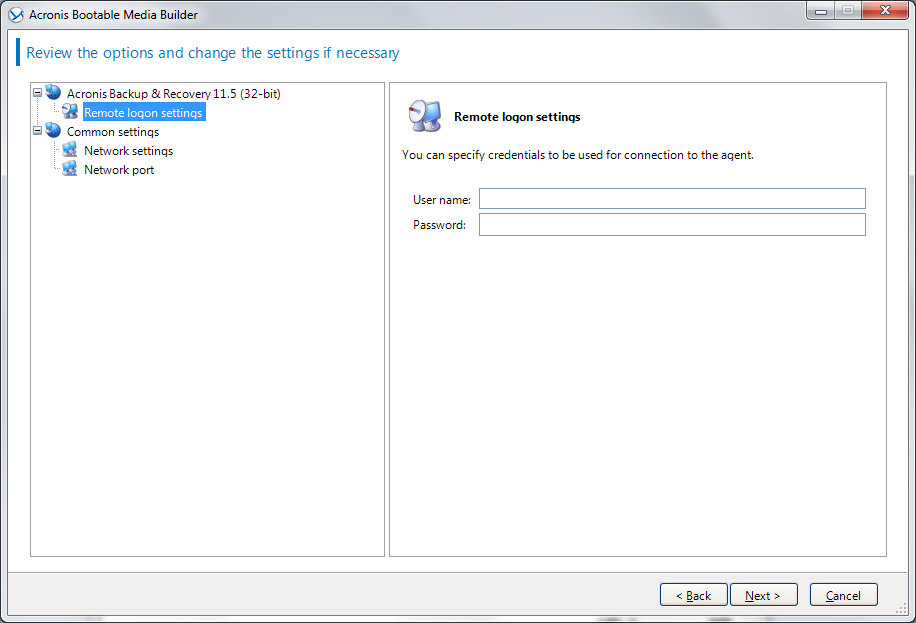
Task: Click the 'Review the options' page heading
Action: (x=213, y=53)
